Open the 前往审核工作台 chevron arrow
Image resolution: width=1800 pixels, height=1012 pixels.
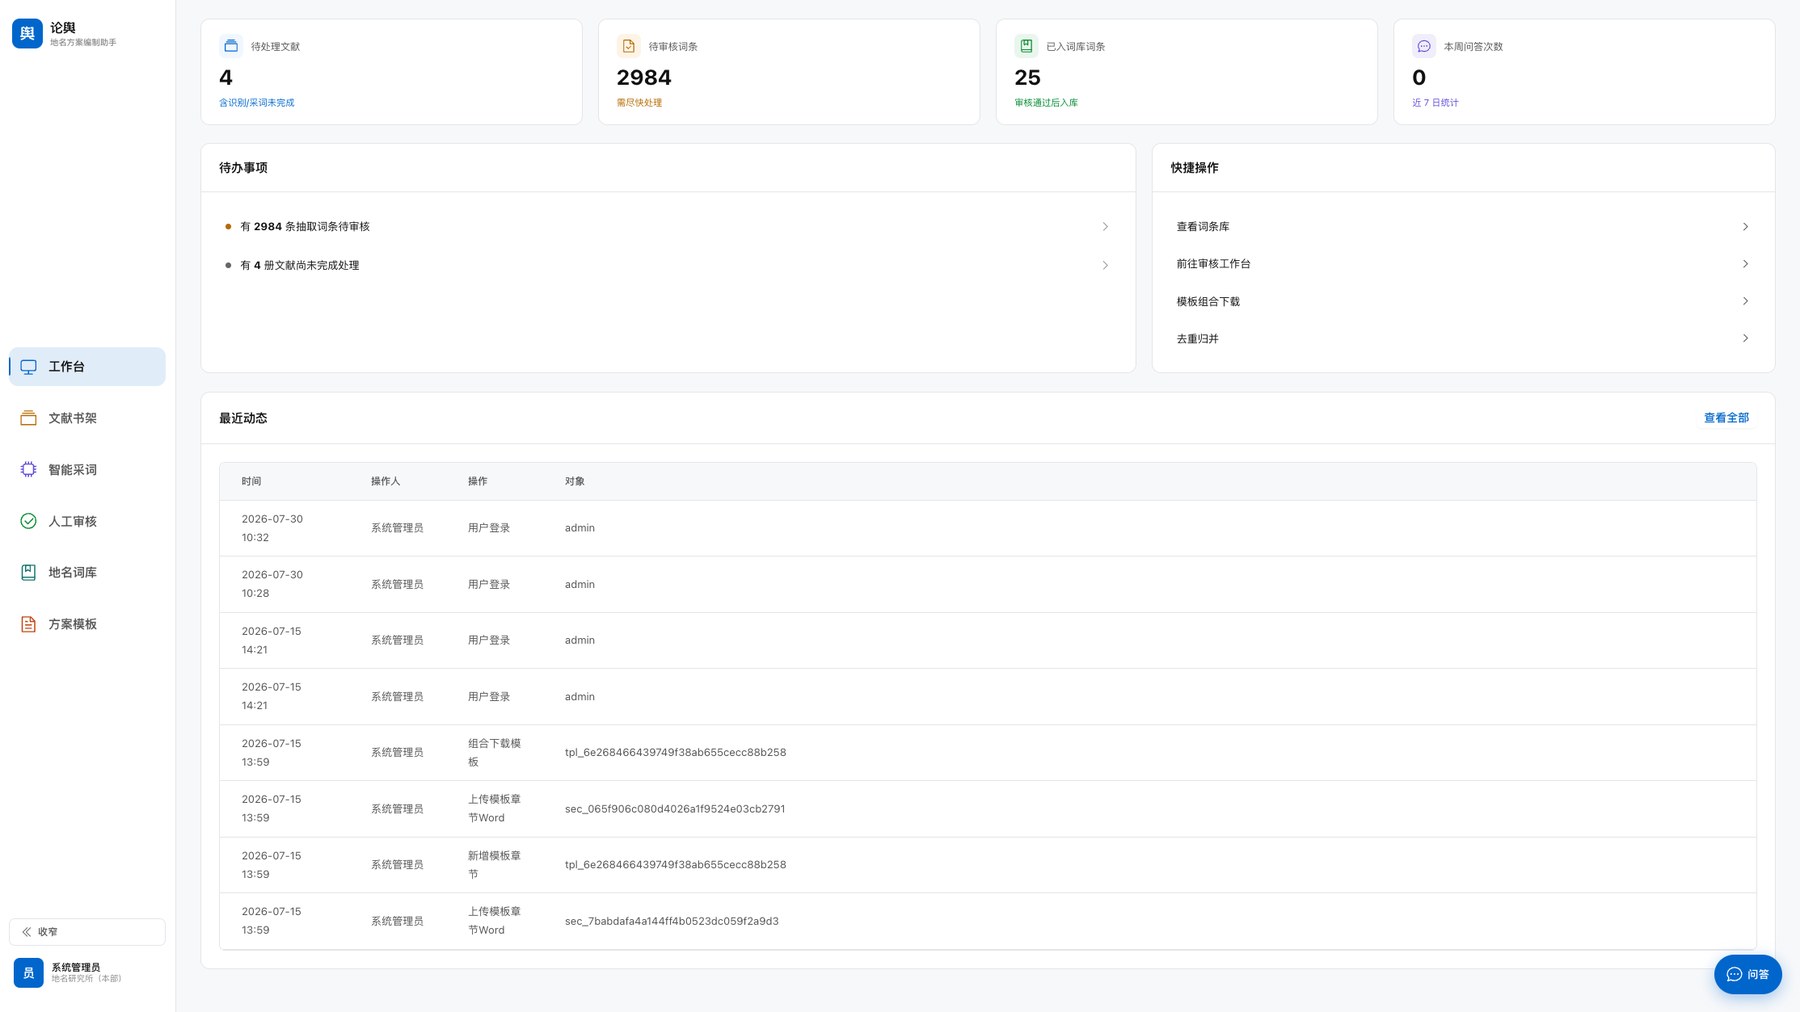point(1745,264)
